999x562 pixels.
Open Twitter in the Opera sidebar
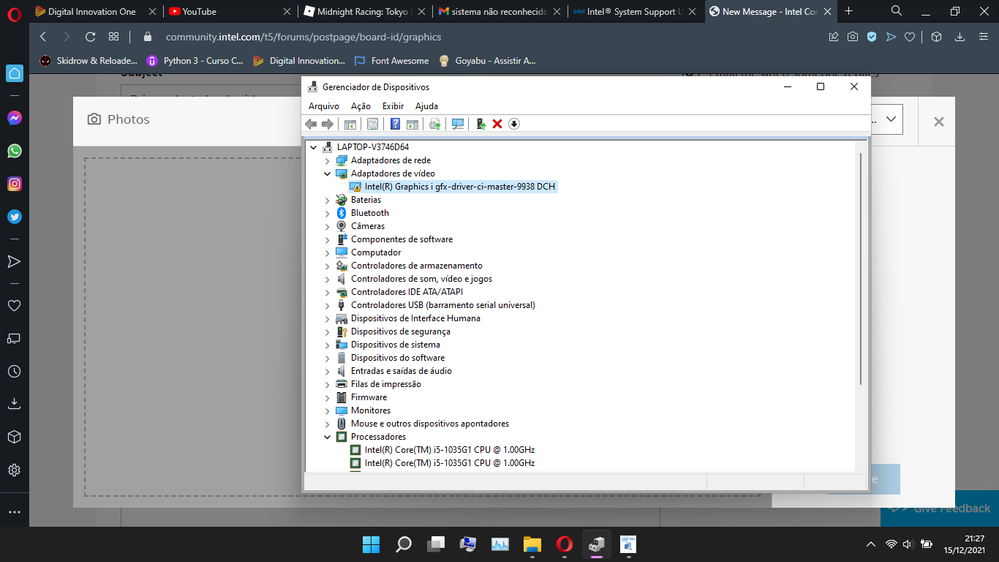(x=14, y=217)
